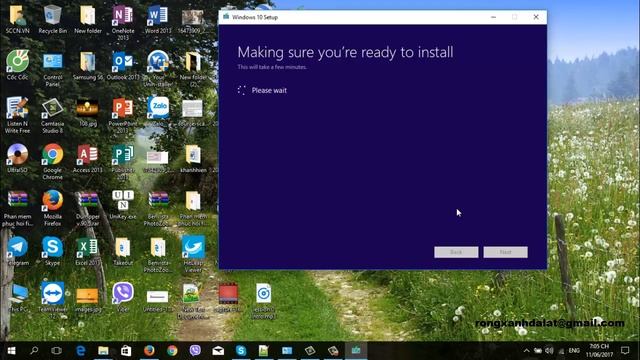Screen dimensions: 640x360
Task: Switch to Windows 10 Setup taskbar button
Action: [x=356, y=351]
